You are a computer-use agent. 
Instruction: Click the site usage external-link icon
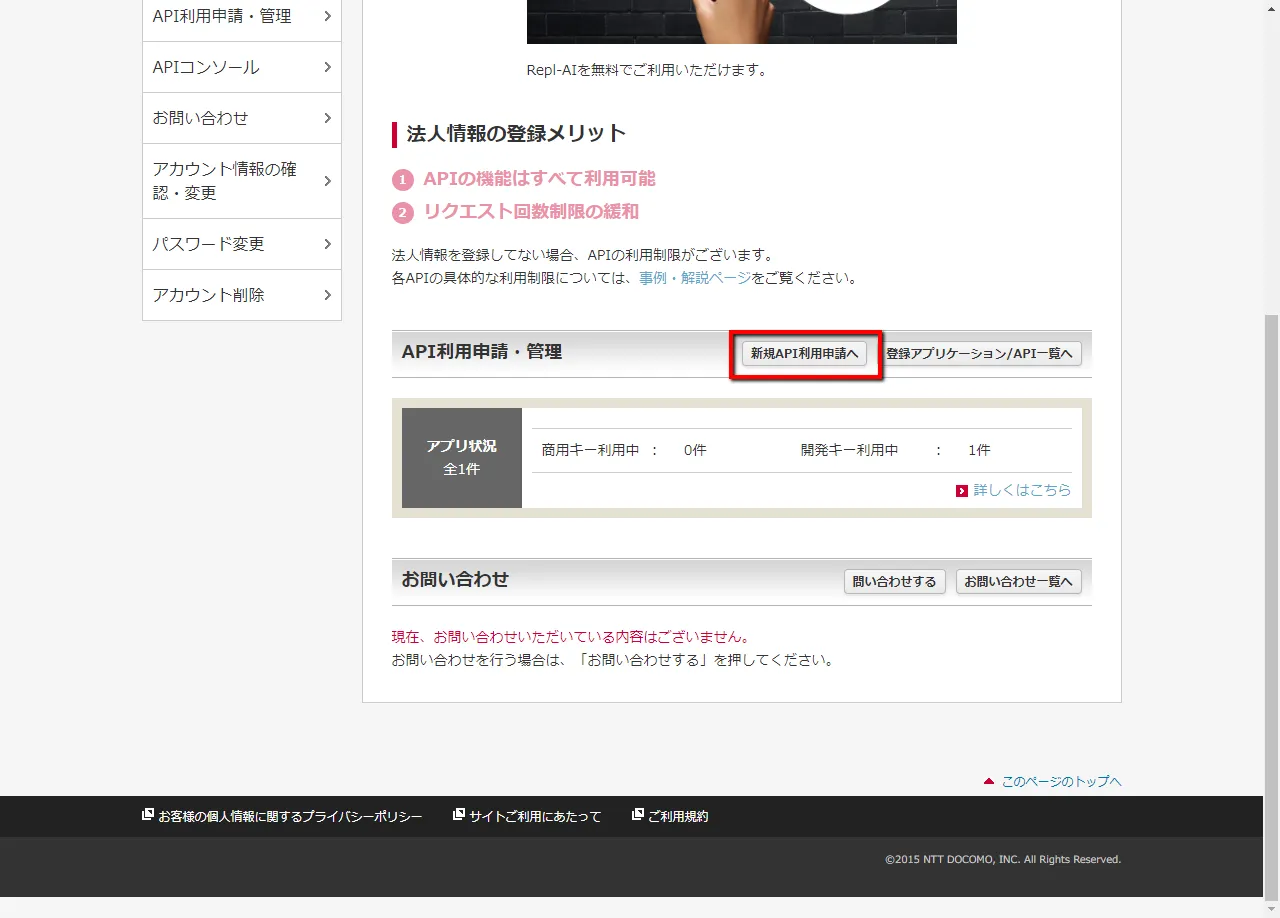point(459,815)
